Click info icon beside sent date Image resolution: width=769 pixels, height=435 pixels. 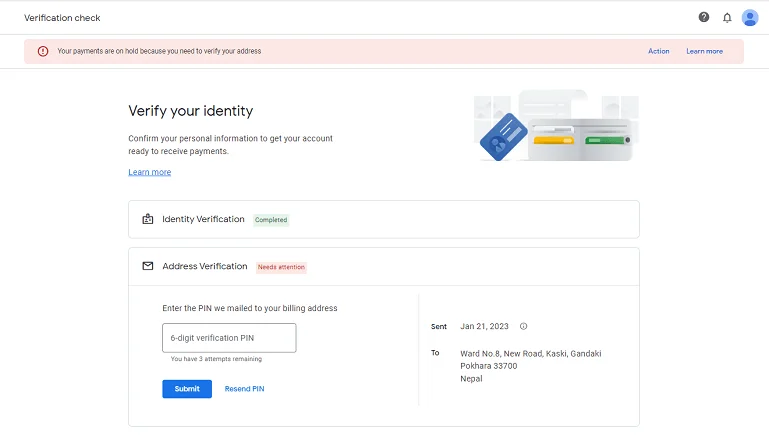523,326
